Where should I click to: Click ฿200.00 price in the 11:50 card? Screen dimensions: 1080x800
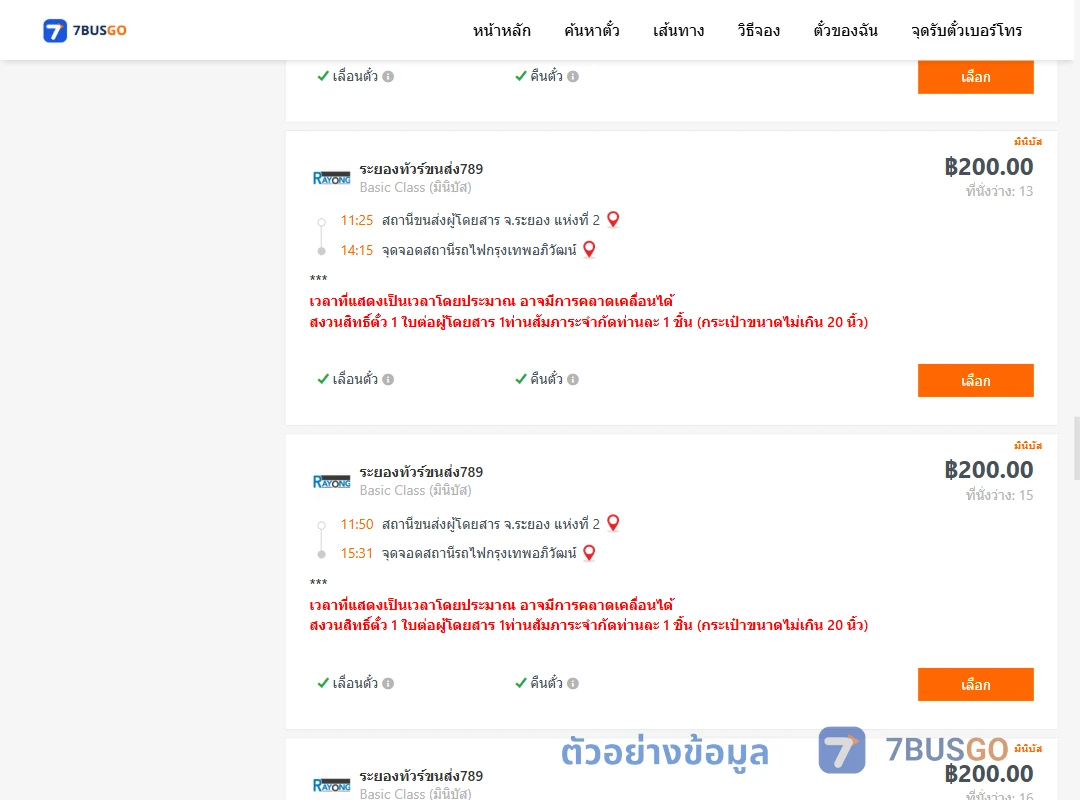989,470
